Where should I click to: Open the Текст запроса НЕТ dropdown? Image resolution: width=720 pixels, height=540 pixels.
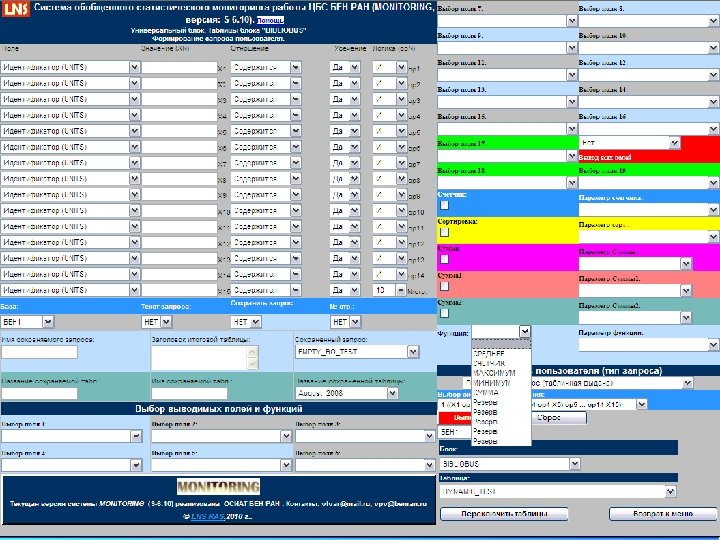click(x=157, y=322)
